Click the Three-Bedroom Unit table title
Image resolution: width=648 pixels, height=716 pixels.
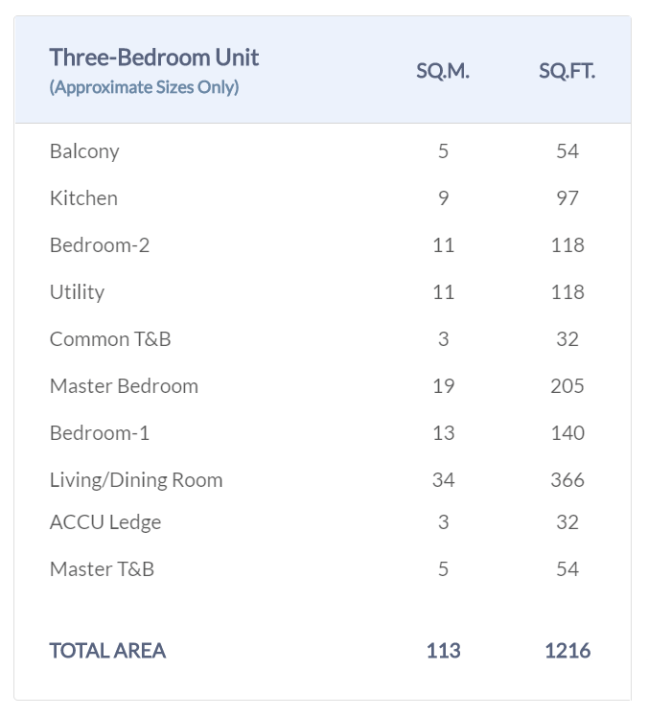[x=154, y=58]
